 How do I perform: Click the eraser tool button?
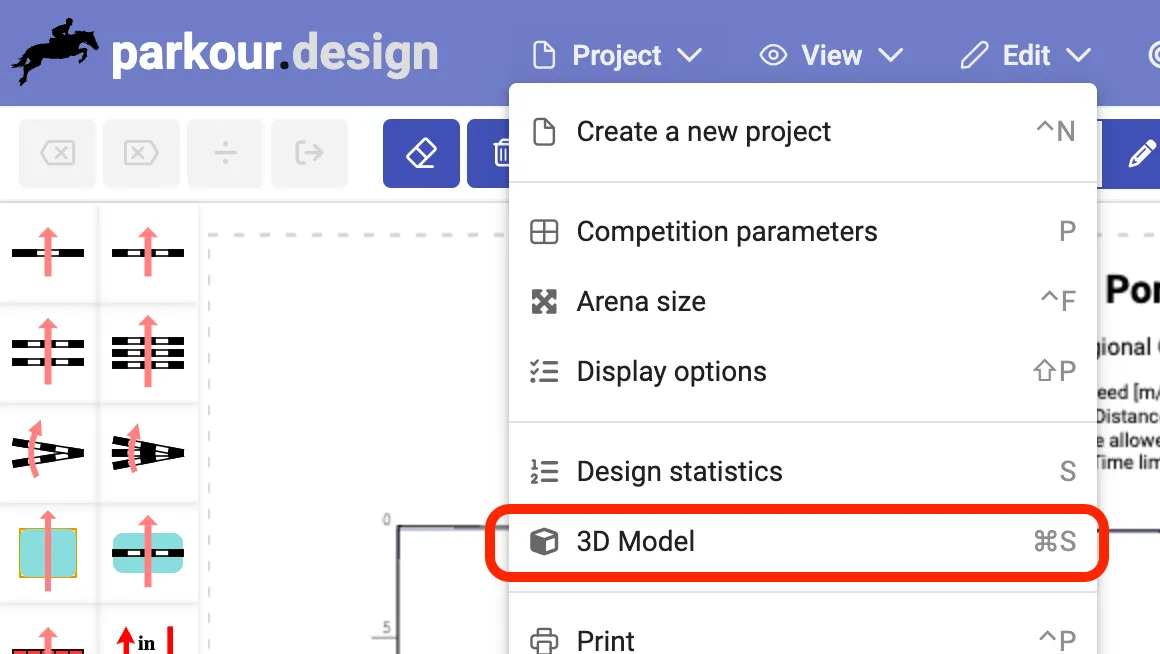[421, 153]
